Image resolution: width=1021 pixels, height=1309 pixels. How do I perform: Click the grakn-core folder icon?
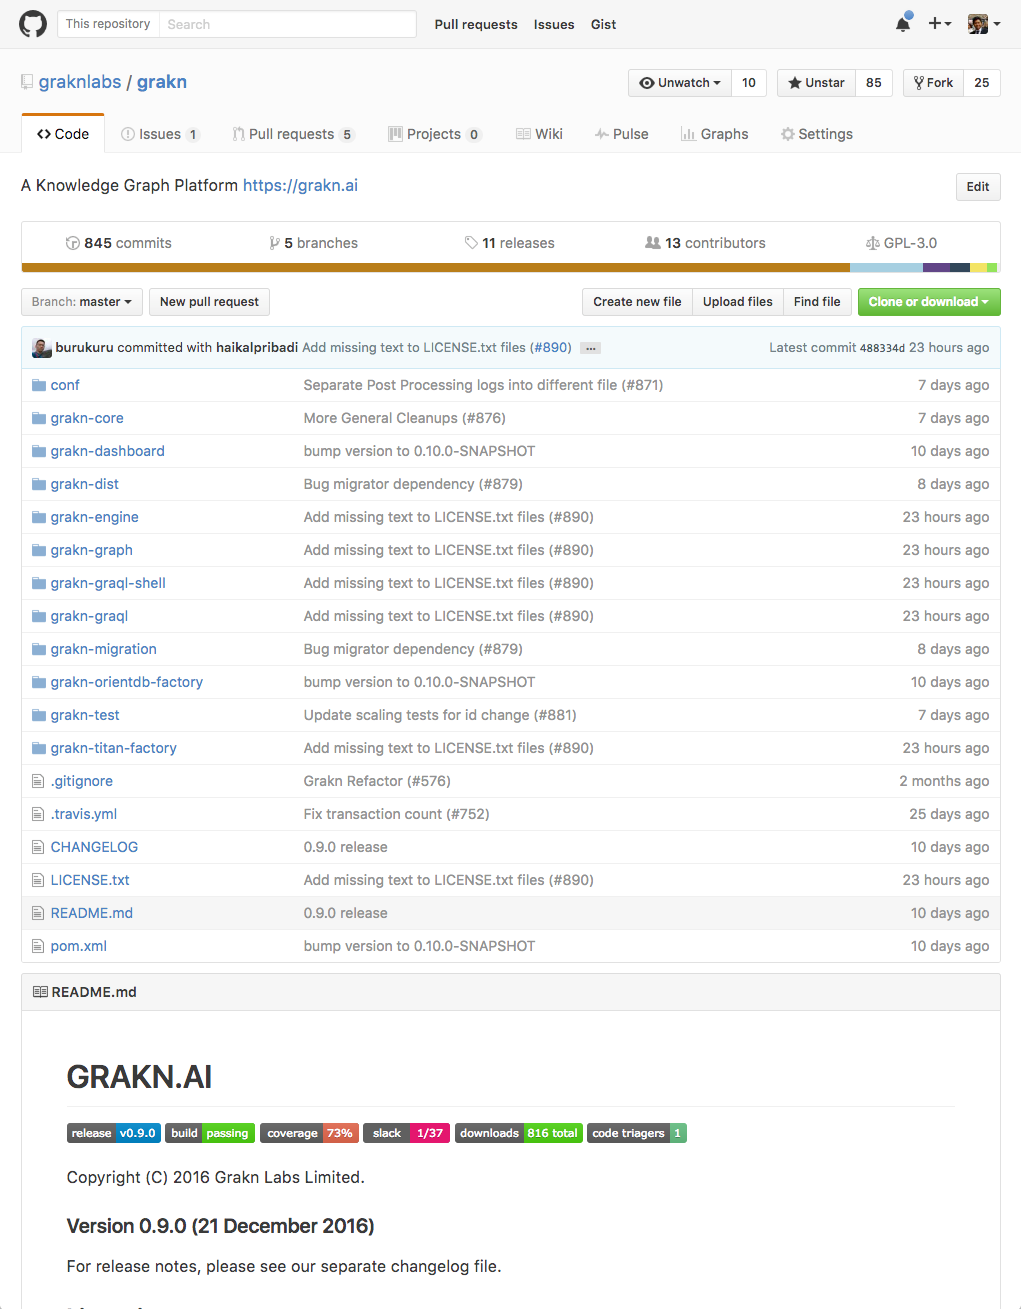tap(39, 418)
